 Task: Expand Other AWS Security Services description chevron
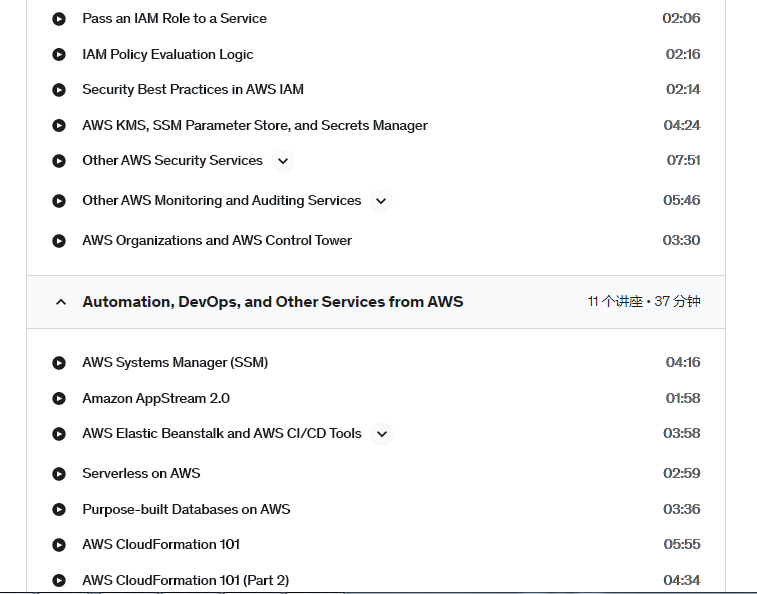(283, 161)
